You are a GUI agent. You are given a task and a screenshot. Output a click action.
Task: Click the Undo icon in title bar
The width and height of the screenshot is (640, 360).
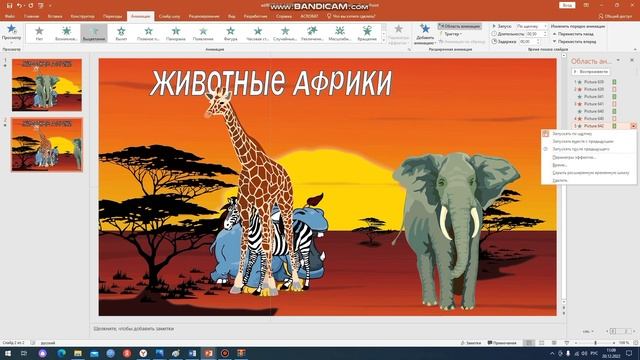(x=19, y=6)
